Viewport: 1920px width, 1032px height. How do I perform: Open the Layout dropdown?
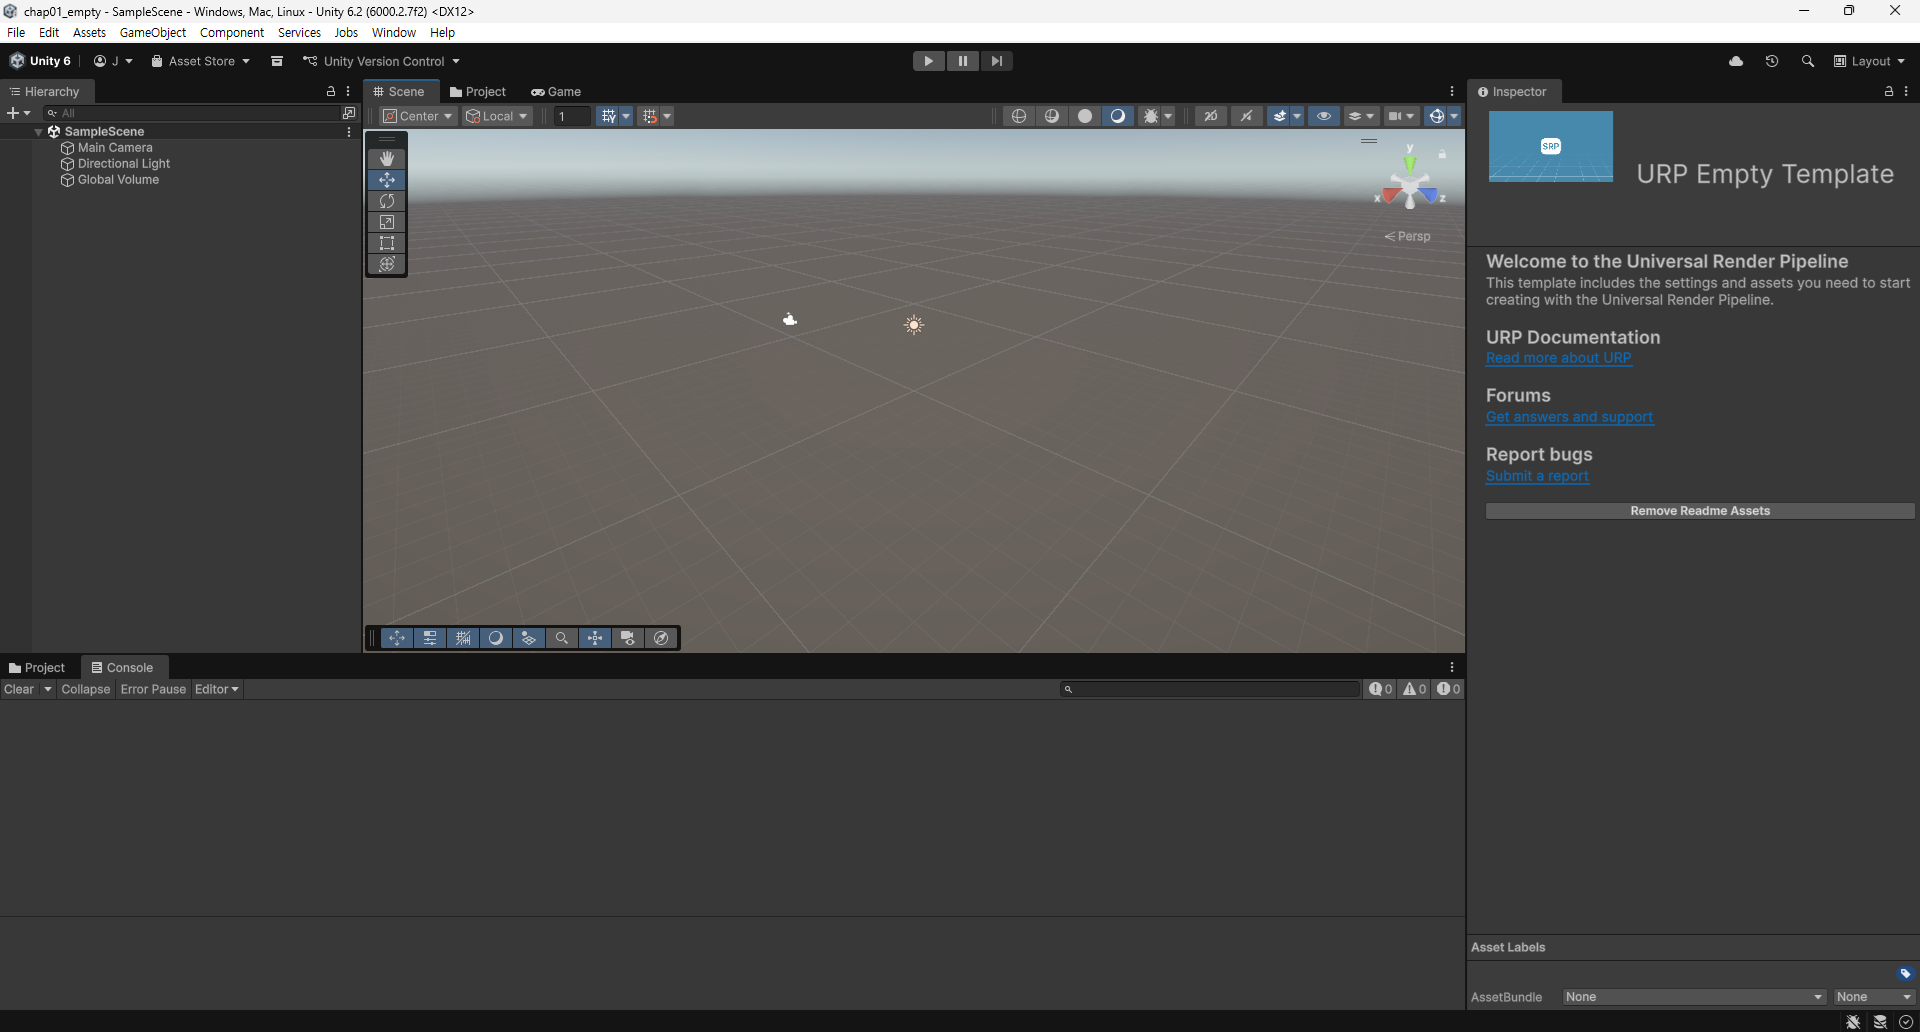click(x=1869, y=61)
